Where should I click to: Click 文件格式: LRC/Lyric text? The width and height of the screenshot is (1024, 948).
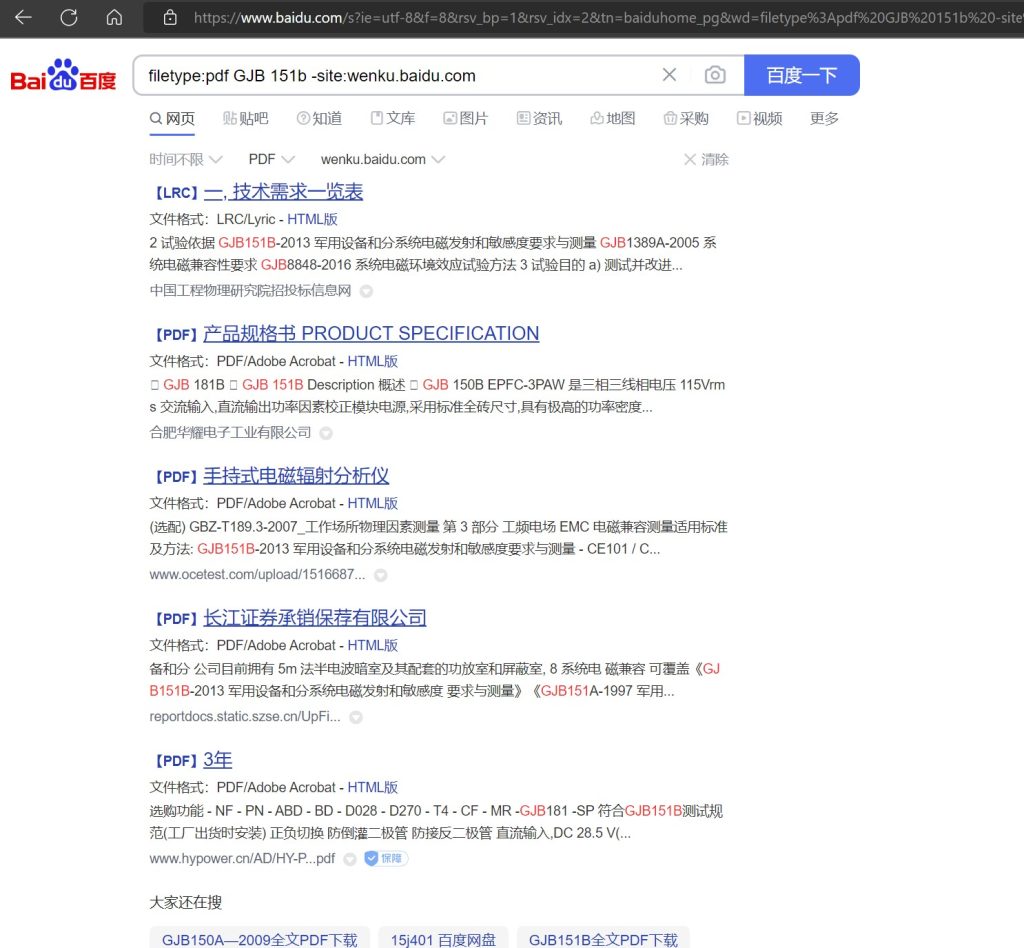click(212, 219)
